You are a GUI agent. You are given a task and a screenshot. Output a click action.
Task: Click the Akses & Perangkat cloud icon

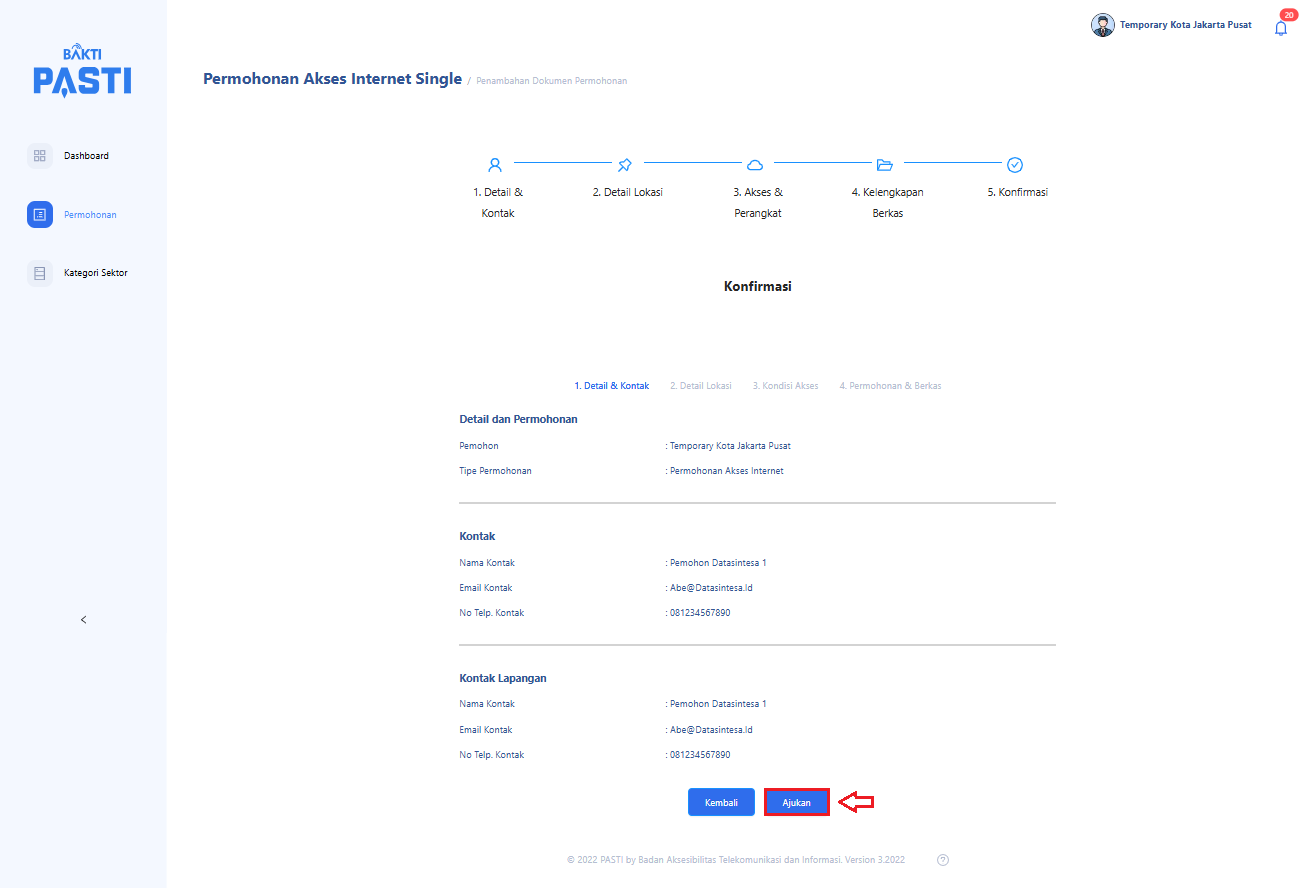point(755,164)
